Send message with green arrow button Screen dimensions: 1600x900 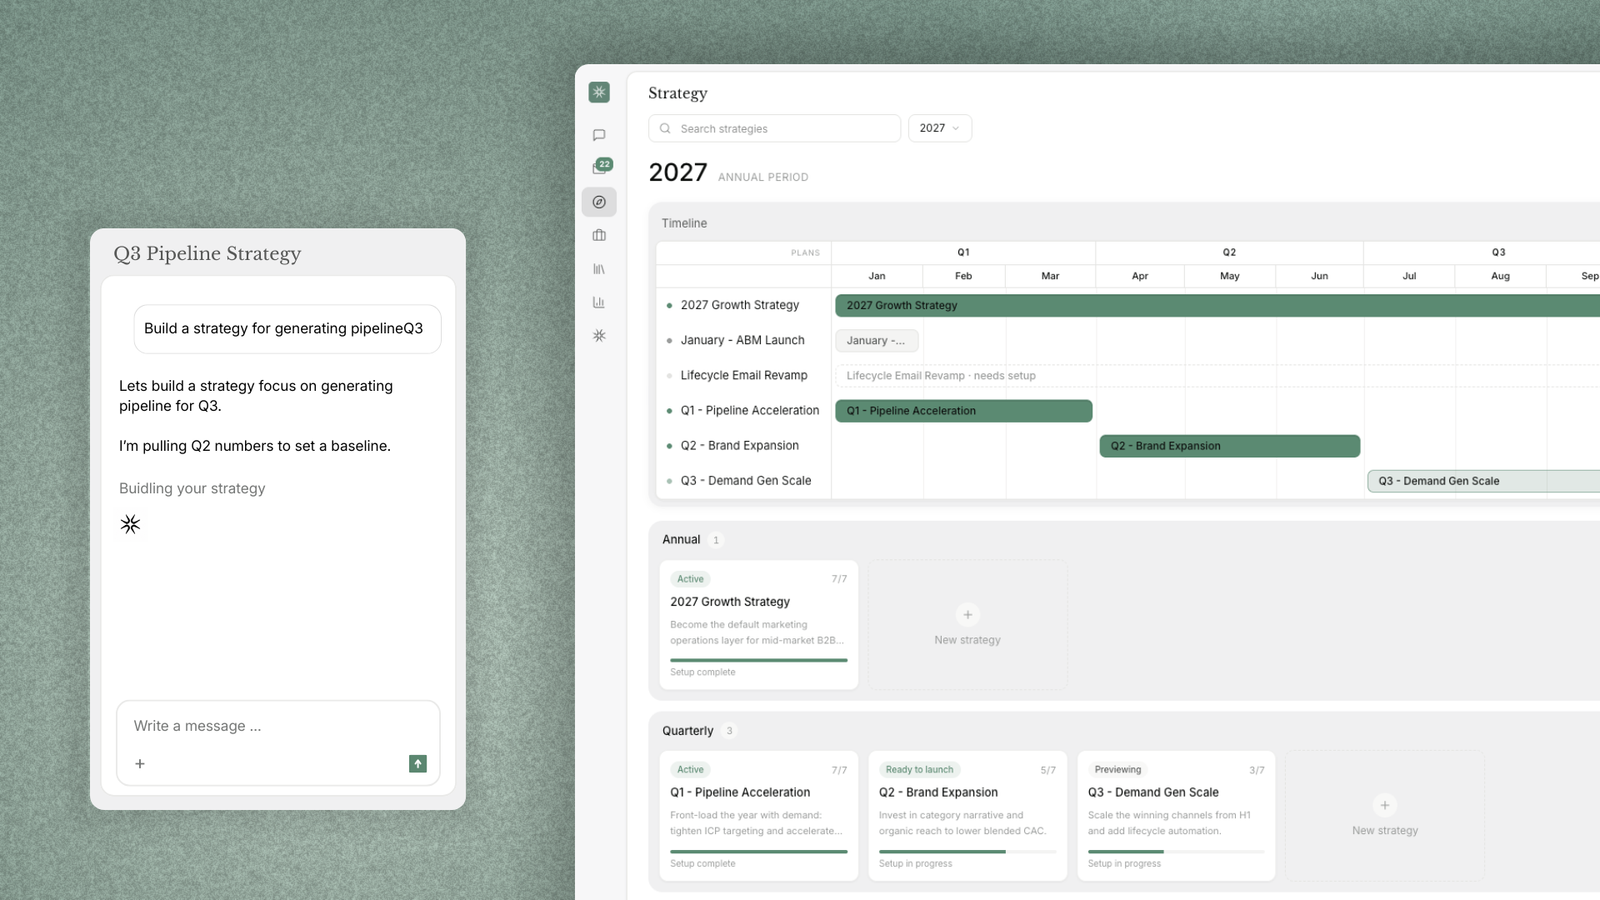click(418, 764)
